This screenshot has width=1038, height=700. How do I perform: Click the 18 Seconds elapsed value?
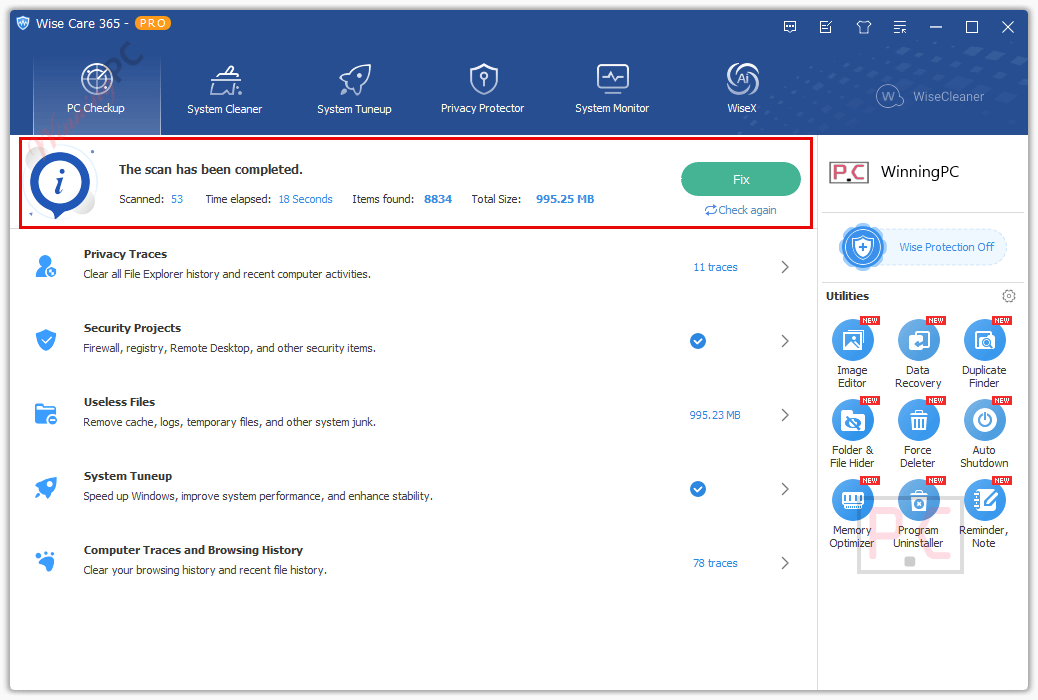[x=306, y=199]
